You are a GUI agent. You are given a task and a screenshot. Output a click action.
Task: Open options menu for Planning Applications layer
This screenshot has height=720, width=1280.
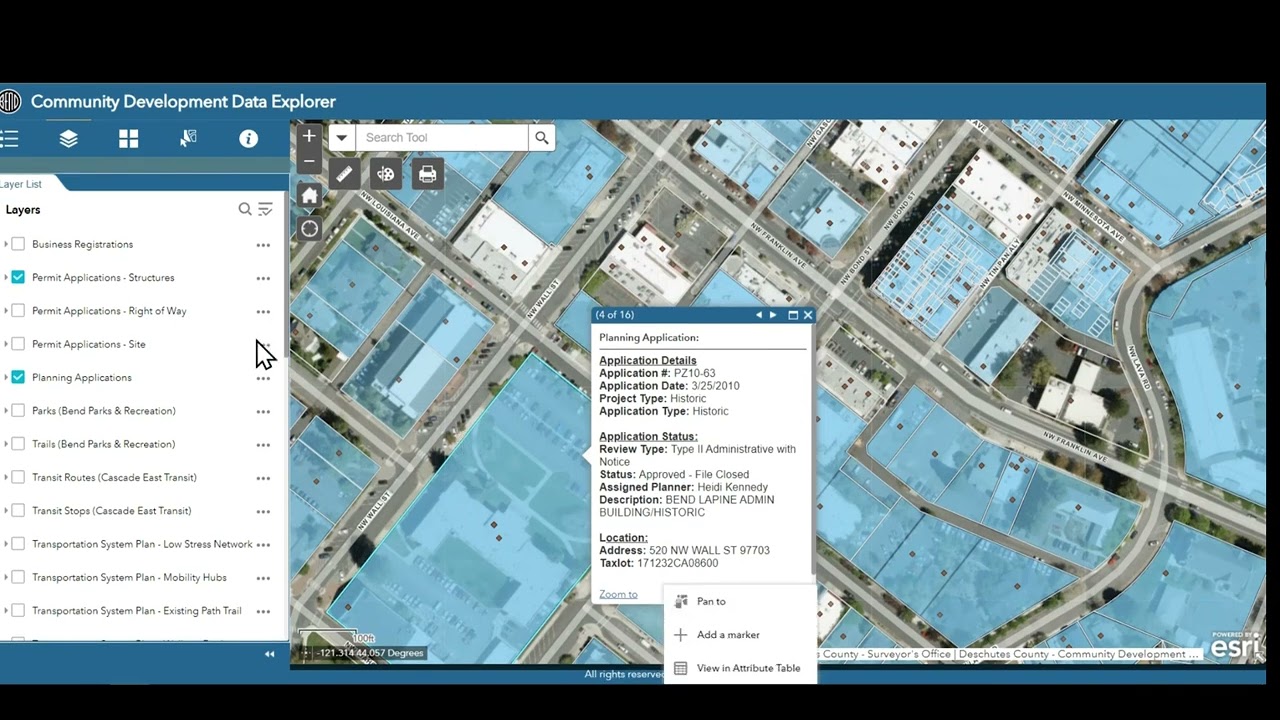click(263, 378)
